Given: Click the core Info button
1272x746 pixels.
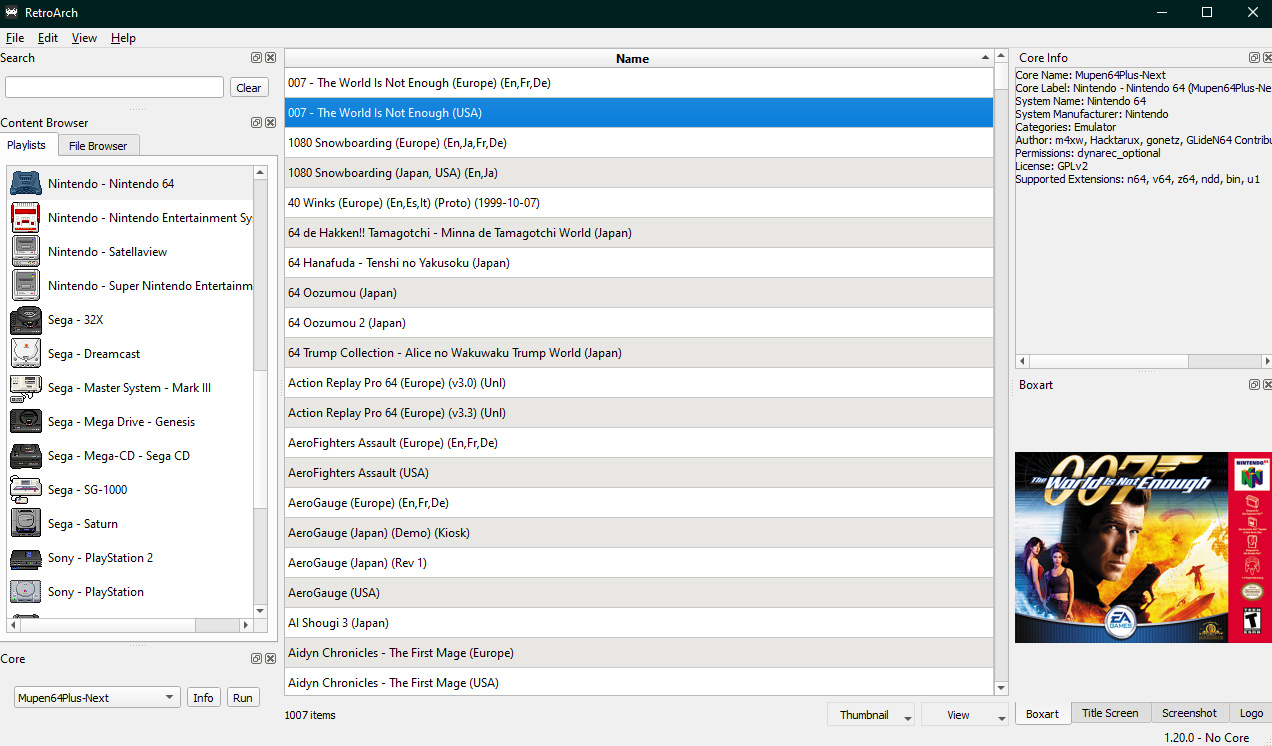Looking at the screenshot, I should pos(203,698).
